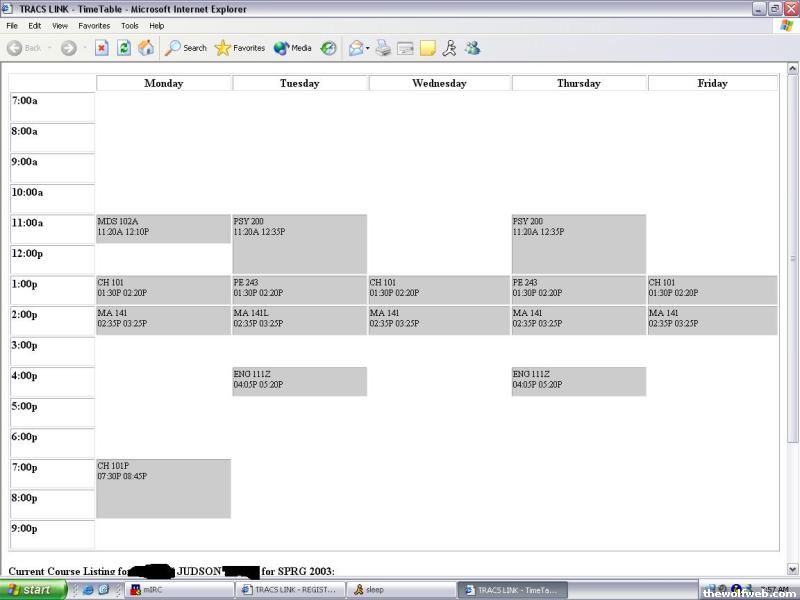Select the Monday CH 101P class block
The image size is (800, 600).
[163, 488]
